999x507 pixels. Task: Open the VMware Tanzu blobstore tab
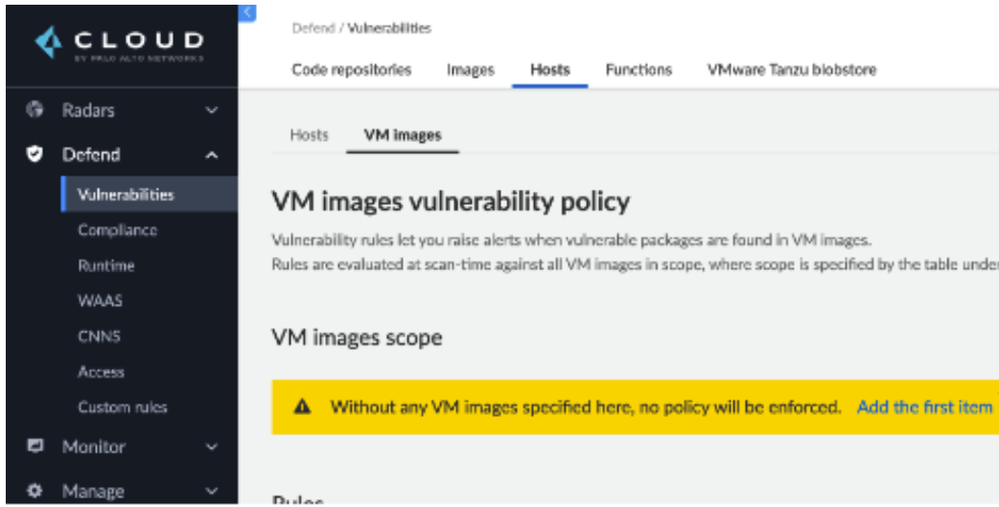tap(791, 70)
